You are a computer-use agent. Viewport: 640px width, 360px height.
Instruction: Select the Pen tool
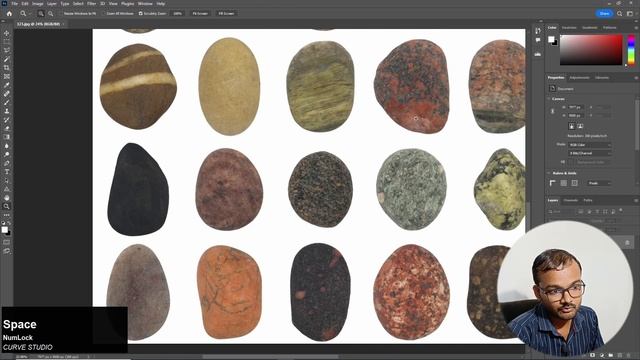7,163
